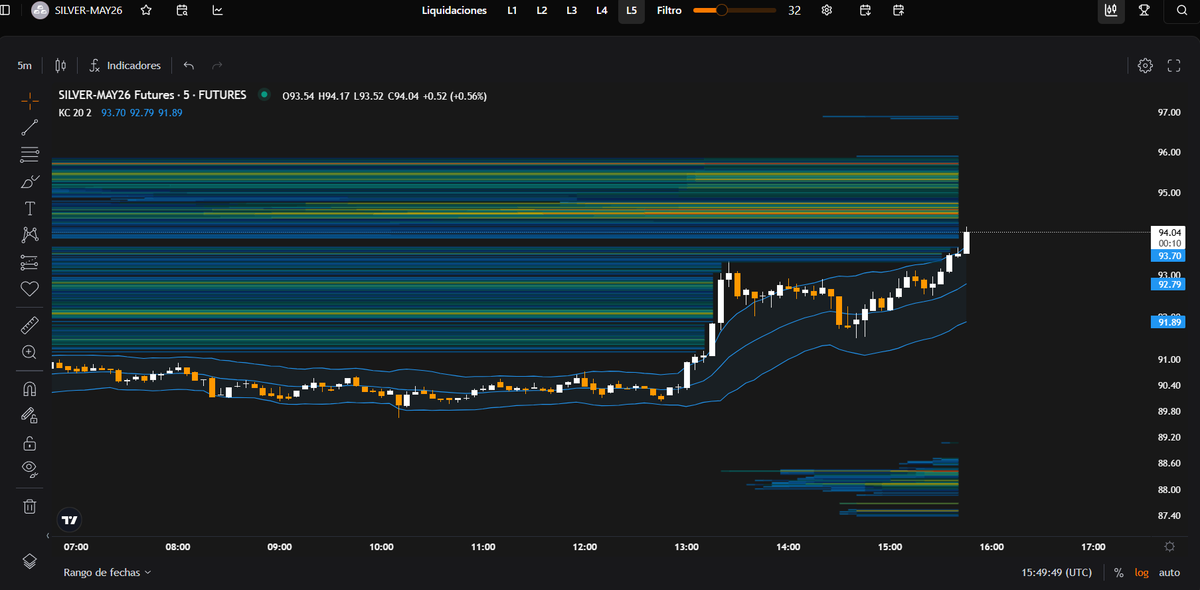Open time axis settings gear

point(1169,547)
